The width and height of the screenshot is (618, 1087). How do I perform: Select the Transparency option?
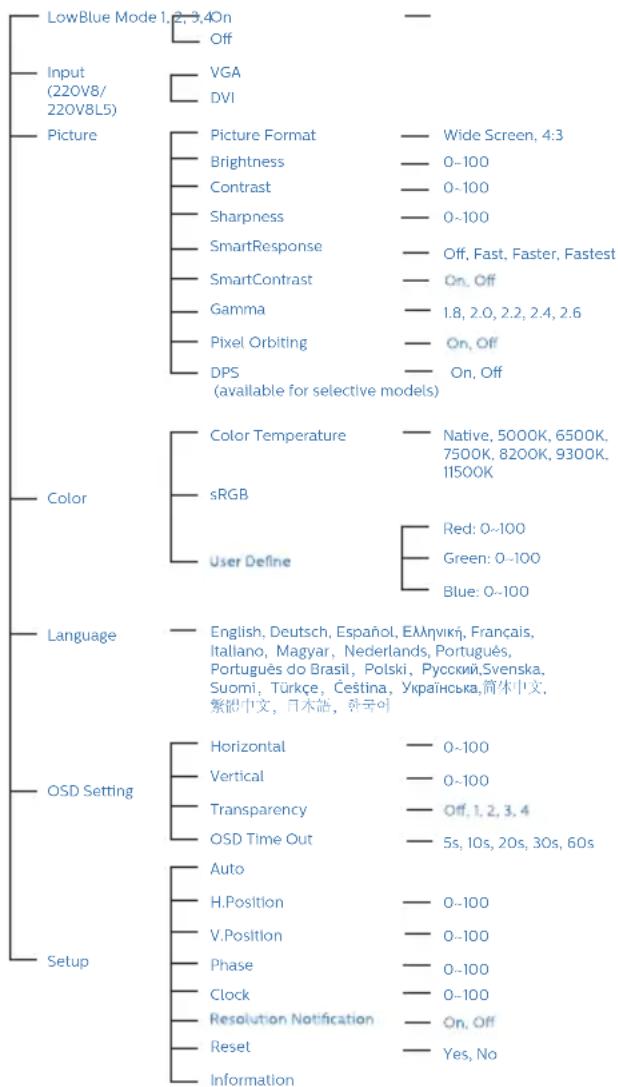pos(258,810)
